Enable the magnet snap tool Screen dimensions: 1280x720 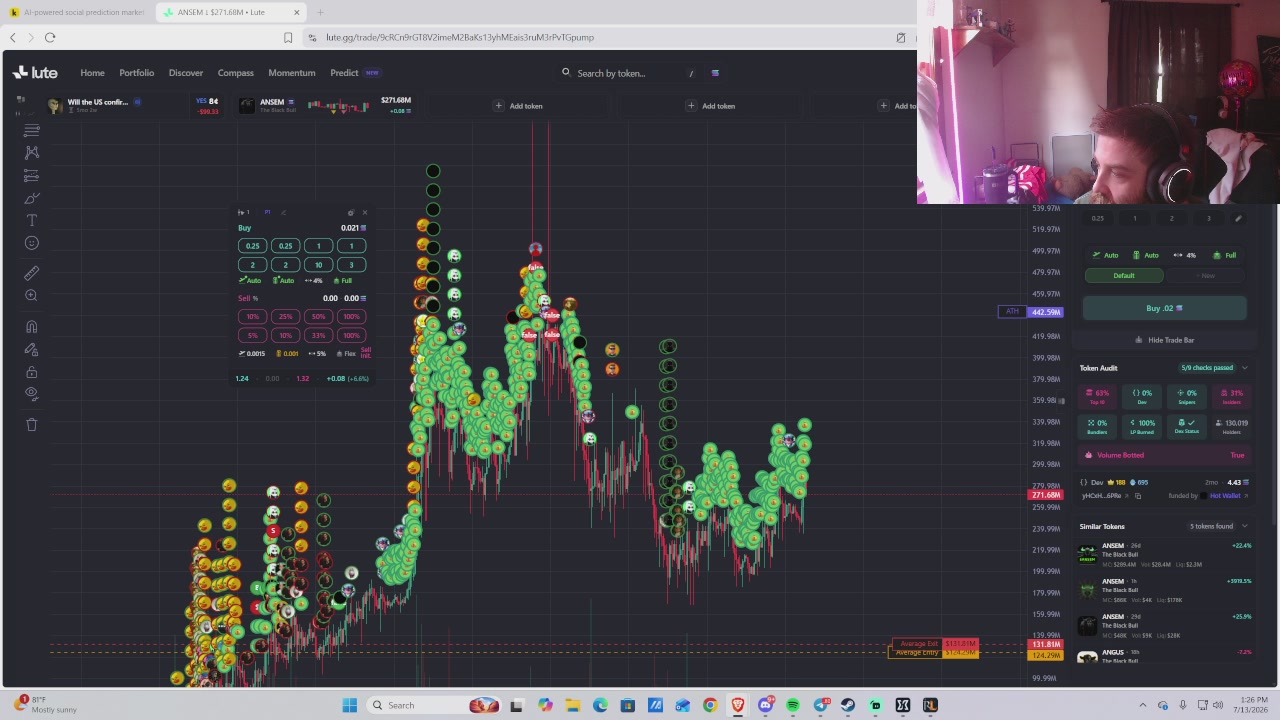[x=32, y=326]
